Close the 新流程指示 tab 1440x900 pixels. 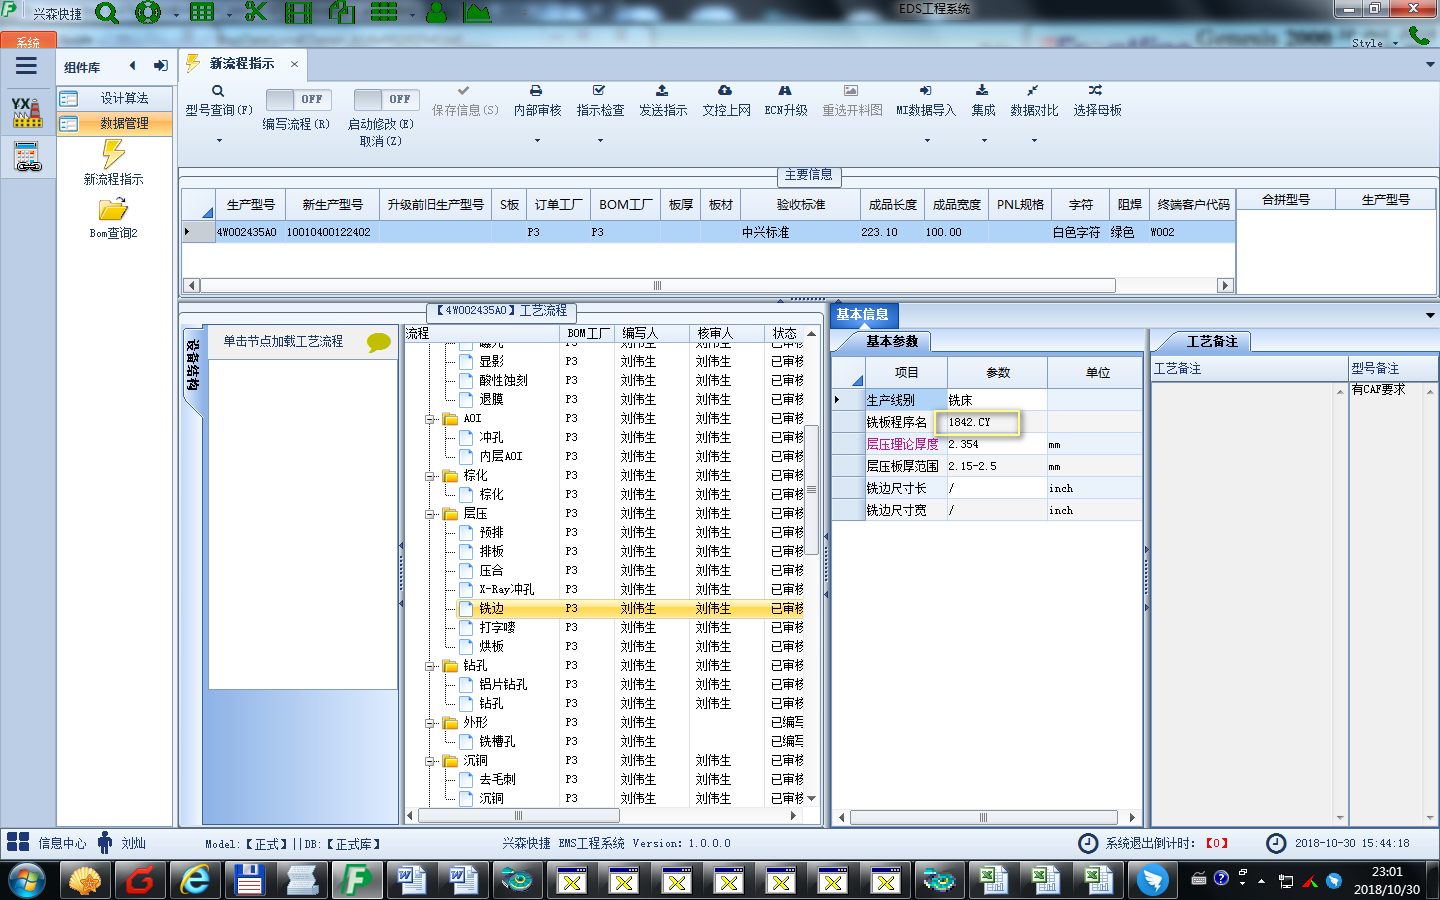[x=294, y=64]
